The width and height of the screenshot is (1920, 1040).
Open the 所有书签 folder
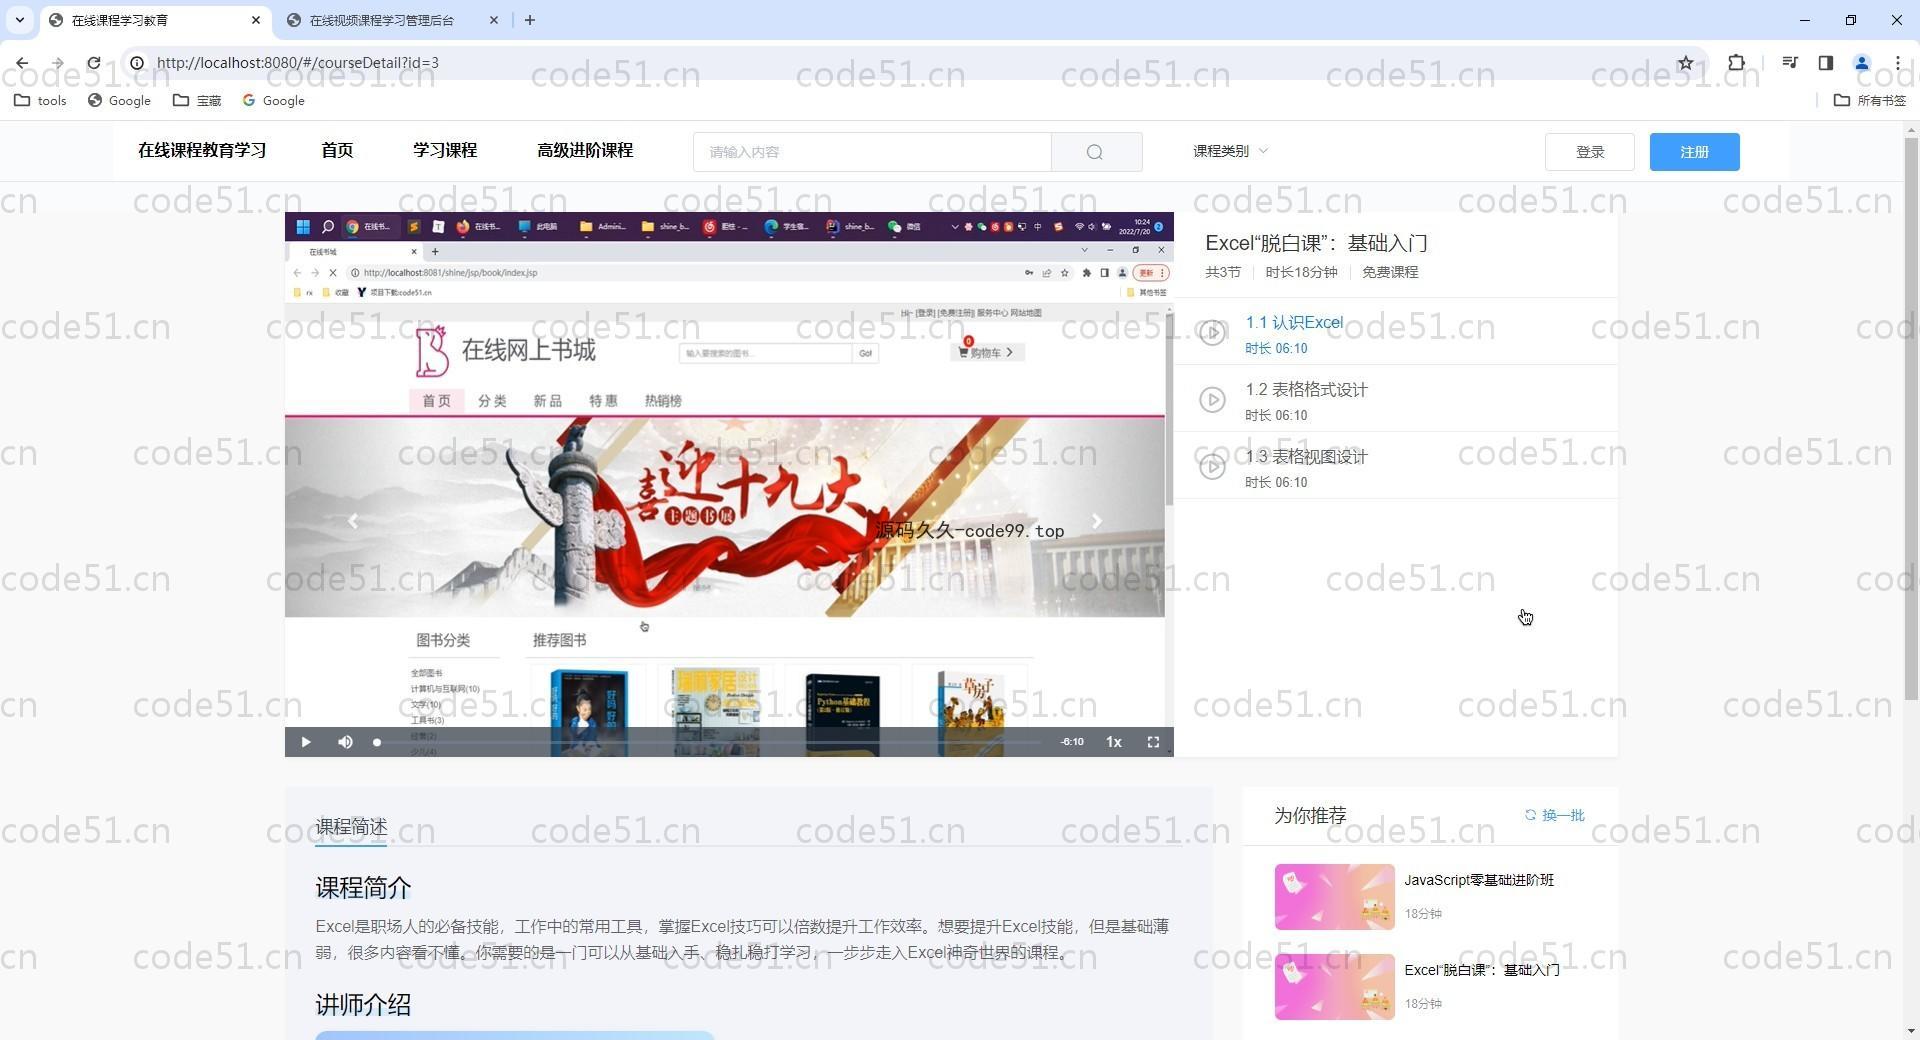pos(1870,100)
